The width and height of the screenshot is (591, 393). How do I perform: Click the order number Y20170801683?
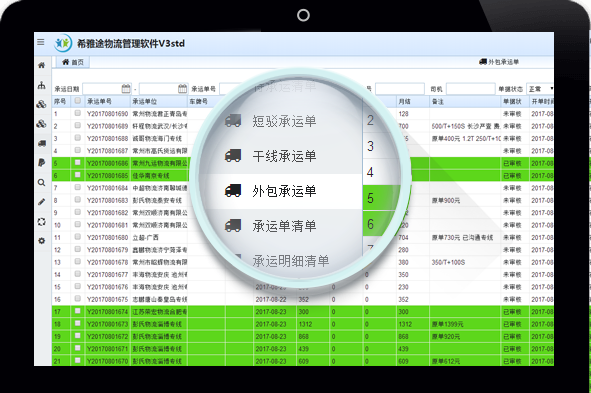coord(108,200)
